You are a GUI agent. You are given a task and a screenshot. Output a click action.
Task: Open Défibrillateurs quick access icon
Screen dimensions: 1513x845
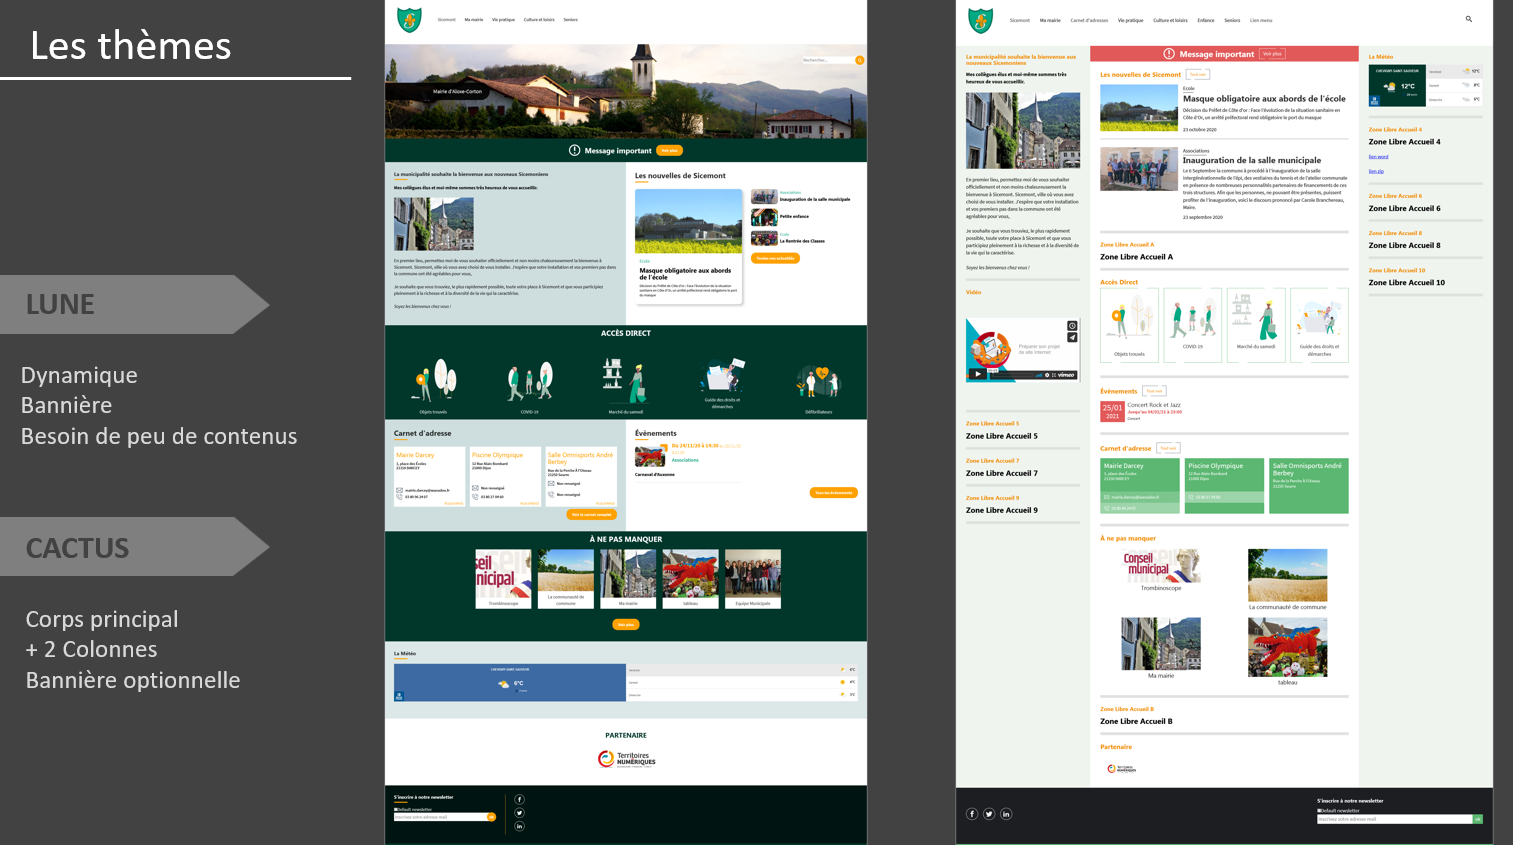point(818,385)
